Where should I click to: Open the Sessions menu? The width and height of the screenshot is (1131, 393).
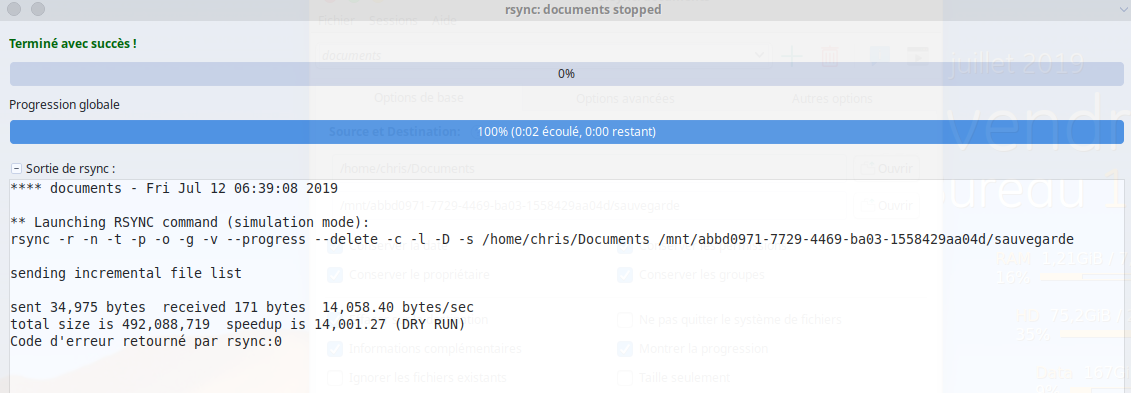pos(393,20)
